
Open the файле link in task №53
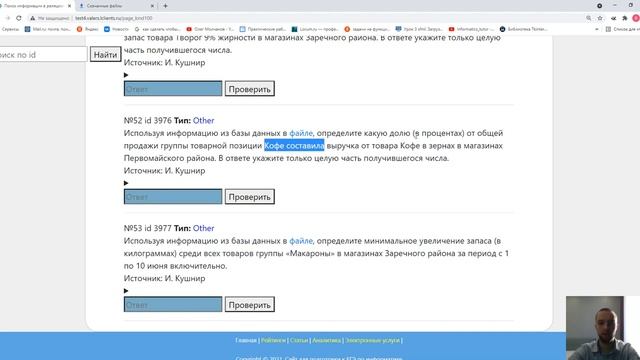tap(301, 241)
